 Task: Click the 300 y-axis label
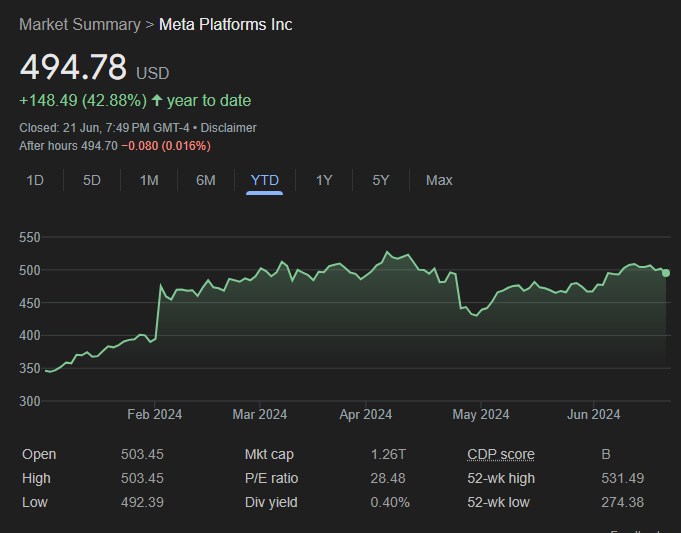30,401
